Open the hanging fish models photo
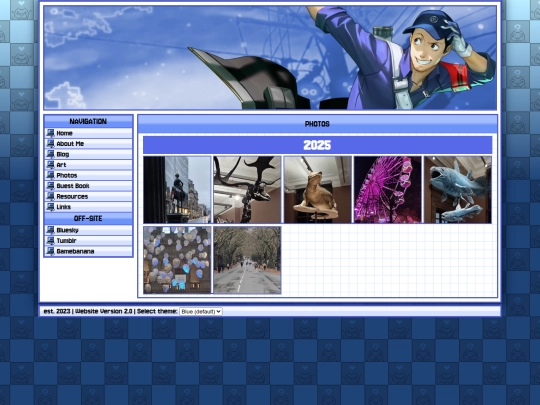The image size is (540, 405). [x=458, y=190]
